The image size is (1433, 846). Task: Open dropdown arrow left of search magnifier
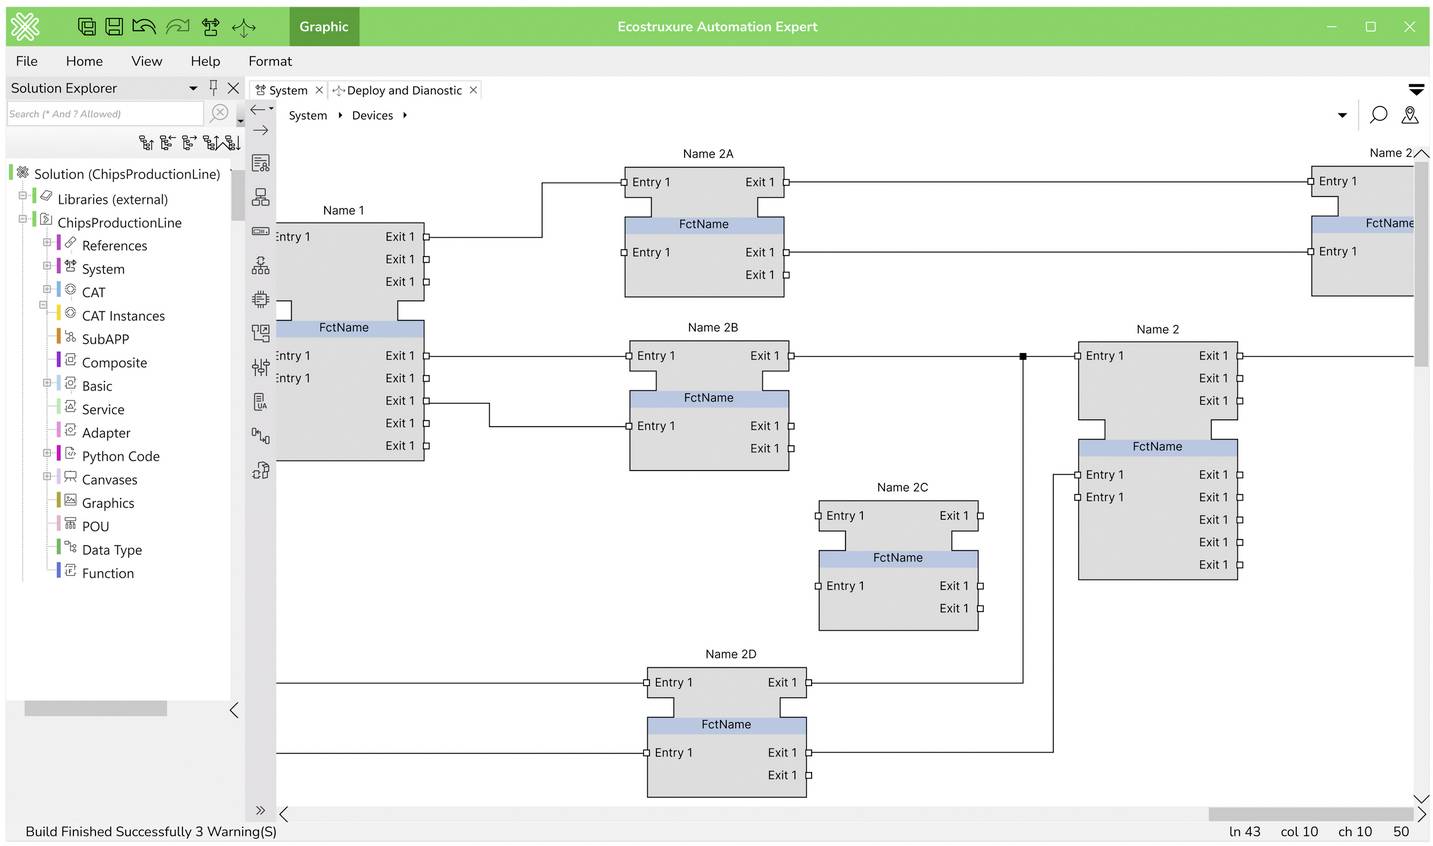1342,115
